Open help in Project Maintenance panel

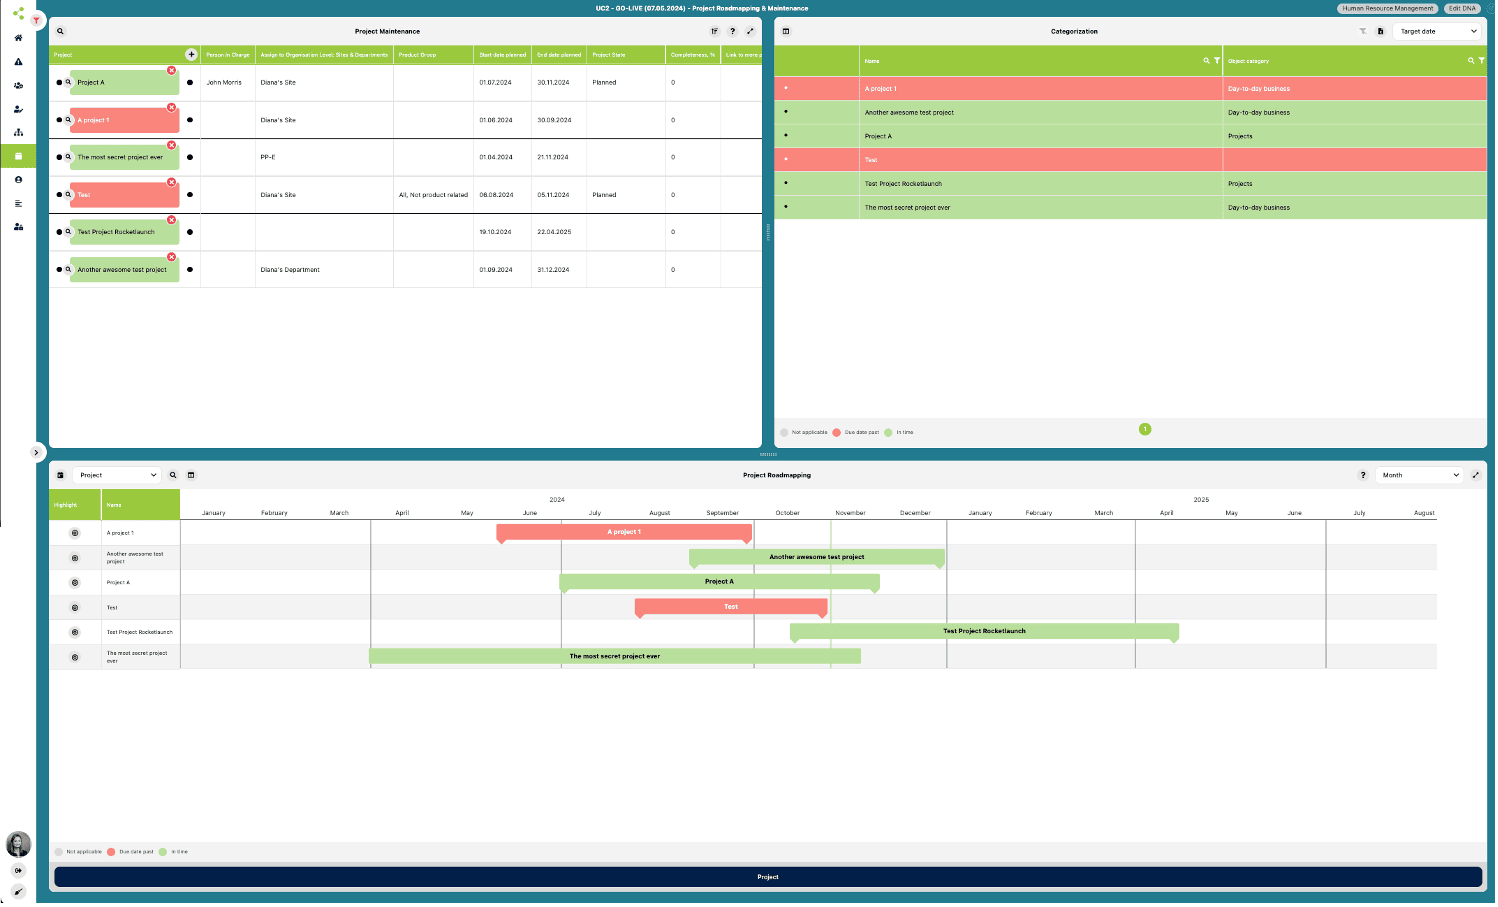733,31
